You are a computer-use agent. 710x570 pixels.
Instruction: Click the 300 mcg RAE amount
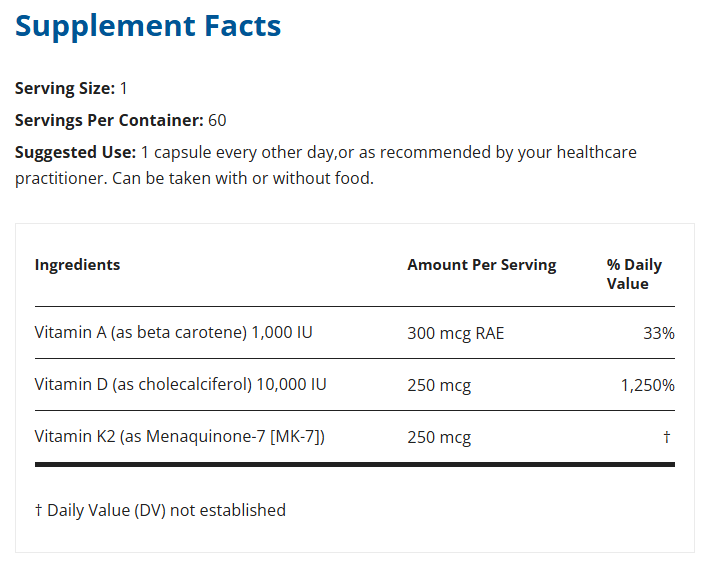coord(455,333)
